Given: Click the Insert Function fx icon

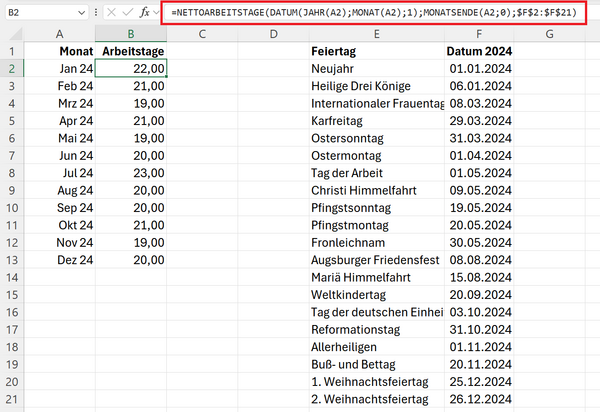Looking at the screenshot, I should 145,15.
